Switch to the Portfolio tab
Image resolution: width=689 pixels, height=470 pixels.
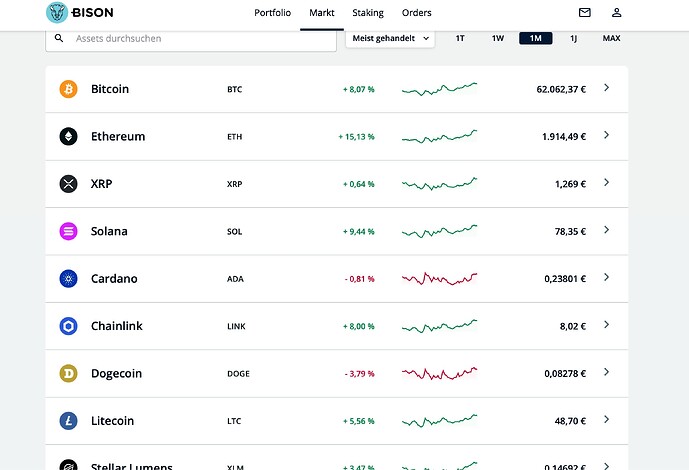point(272,13)
